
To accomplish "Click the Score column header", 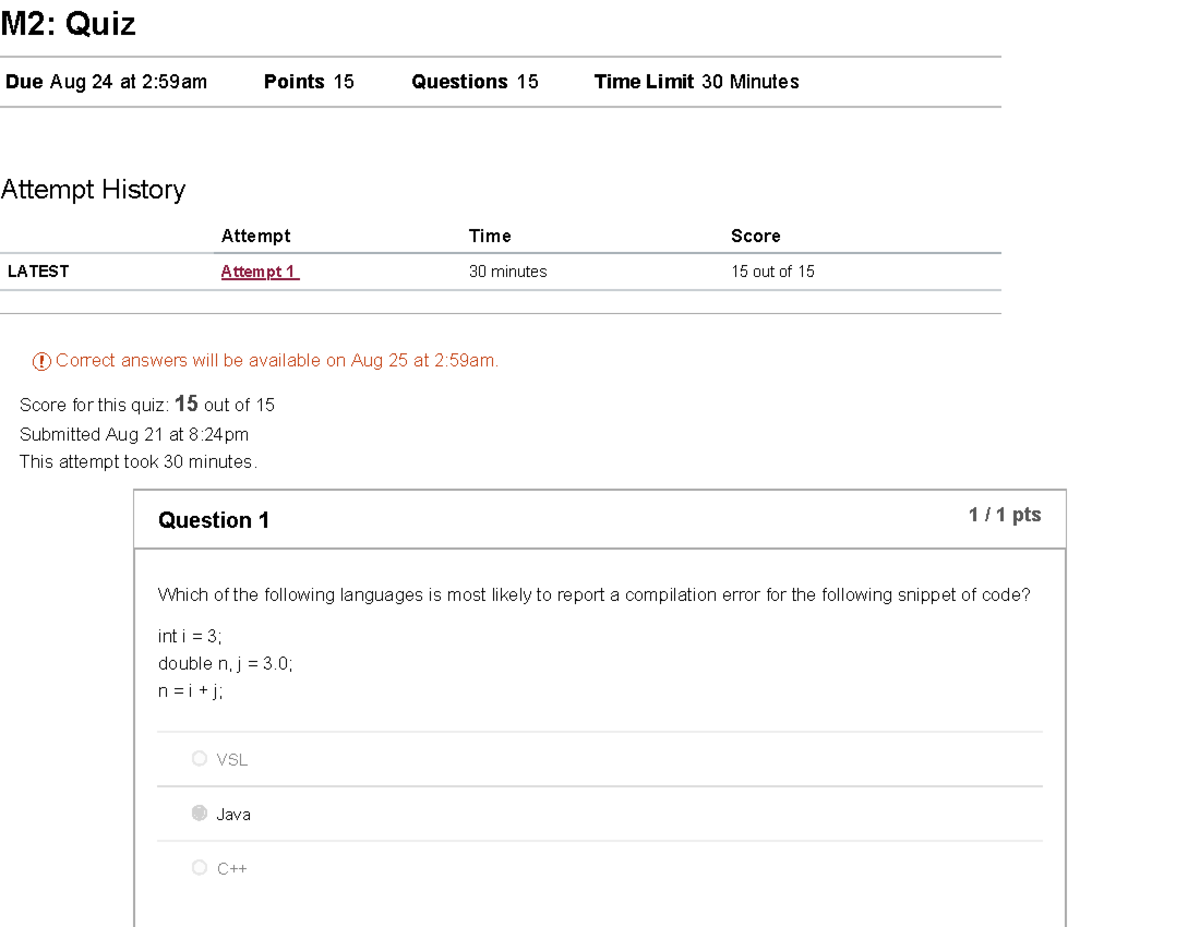I will click(x=754, y=236).
